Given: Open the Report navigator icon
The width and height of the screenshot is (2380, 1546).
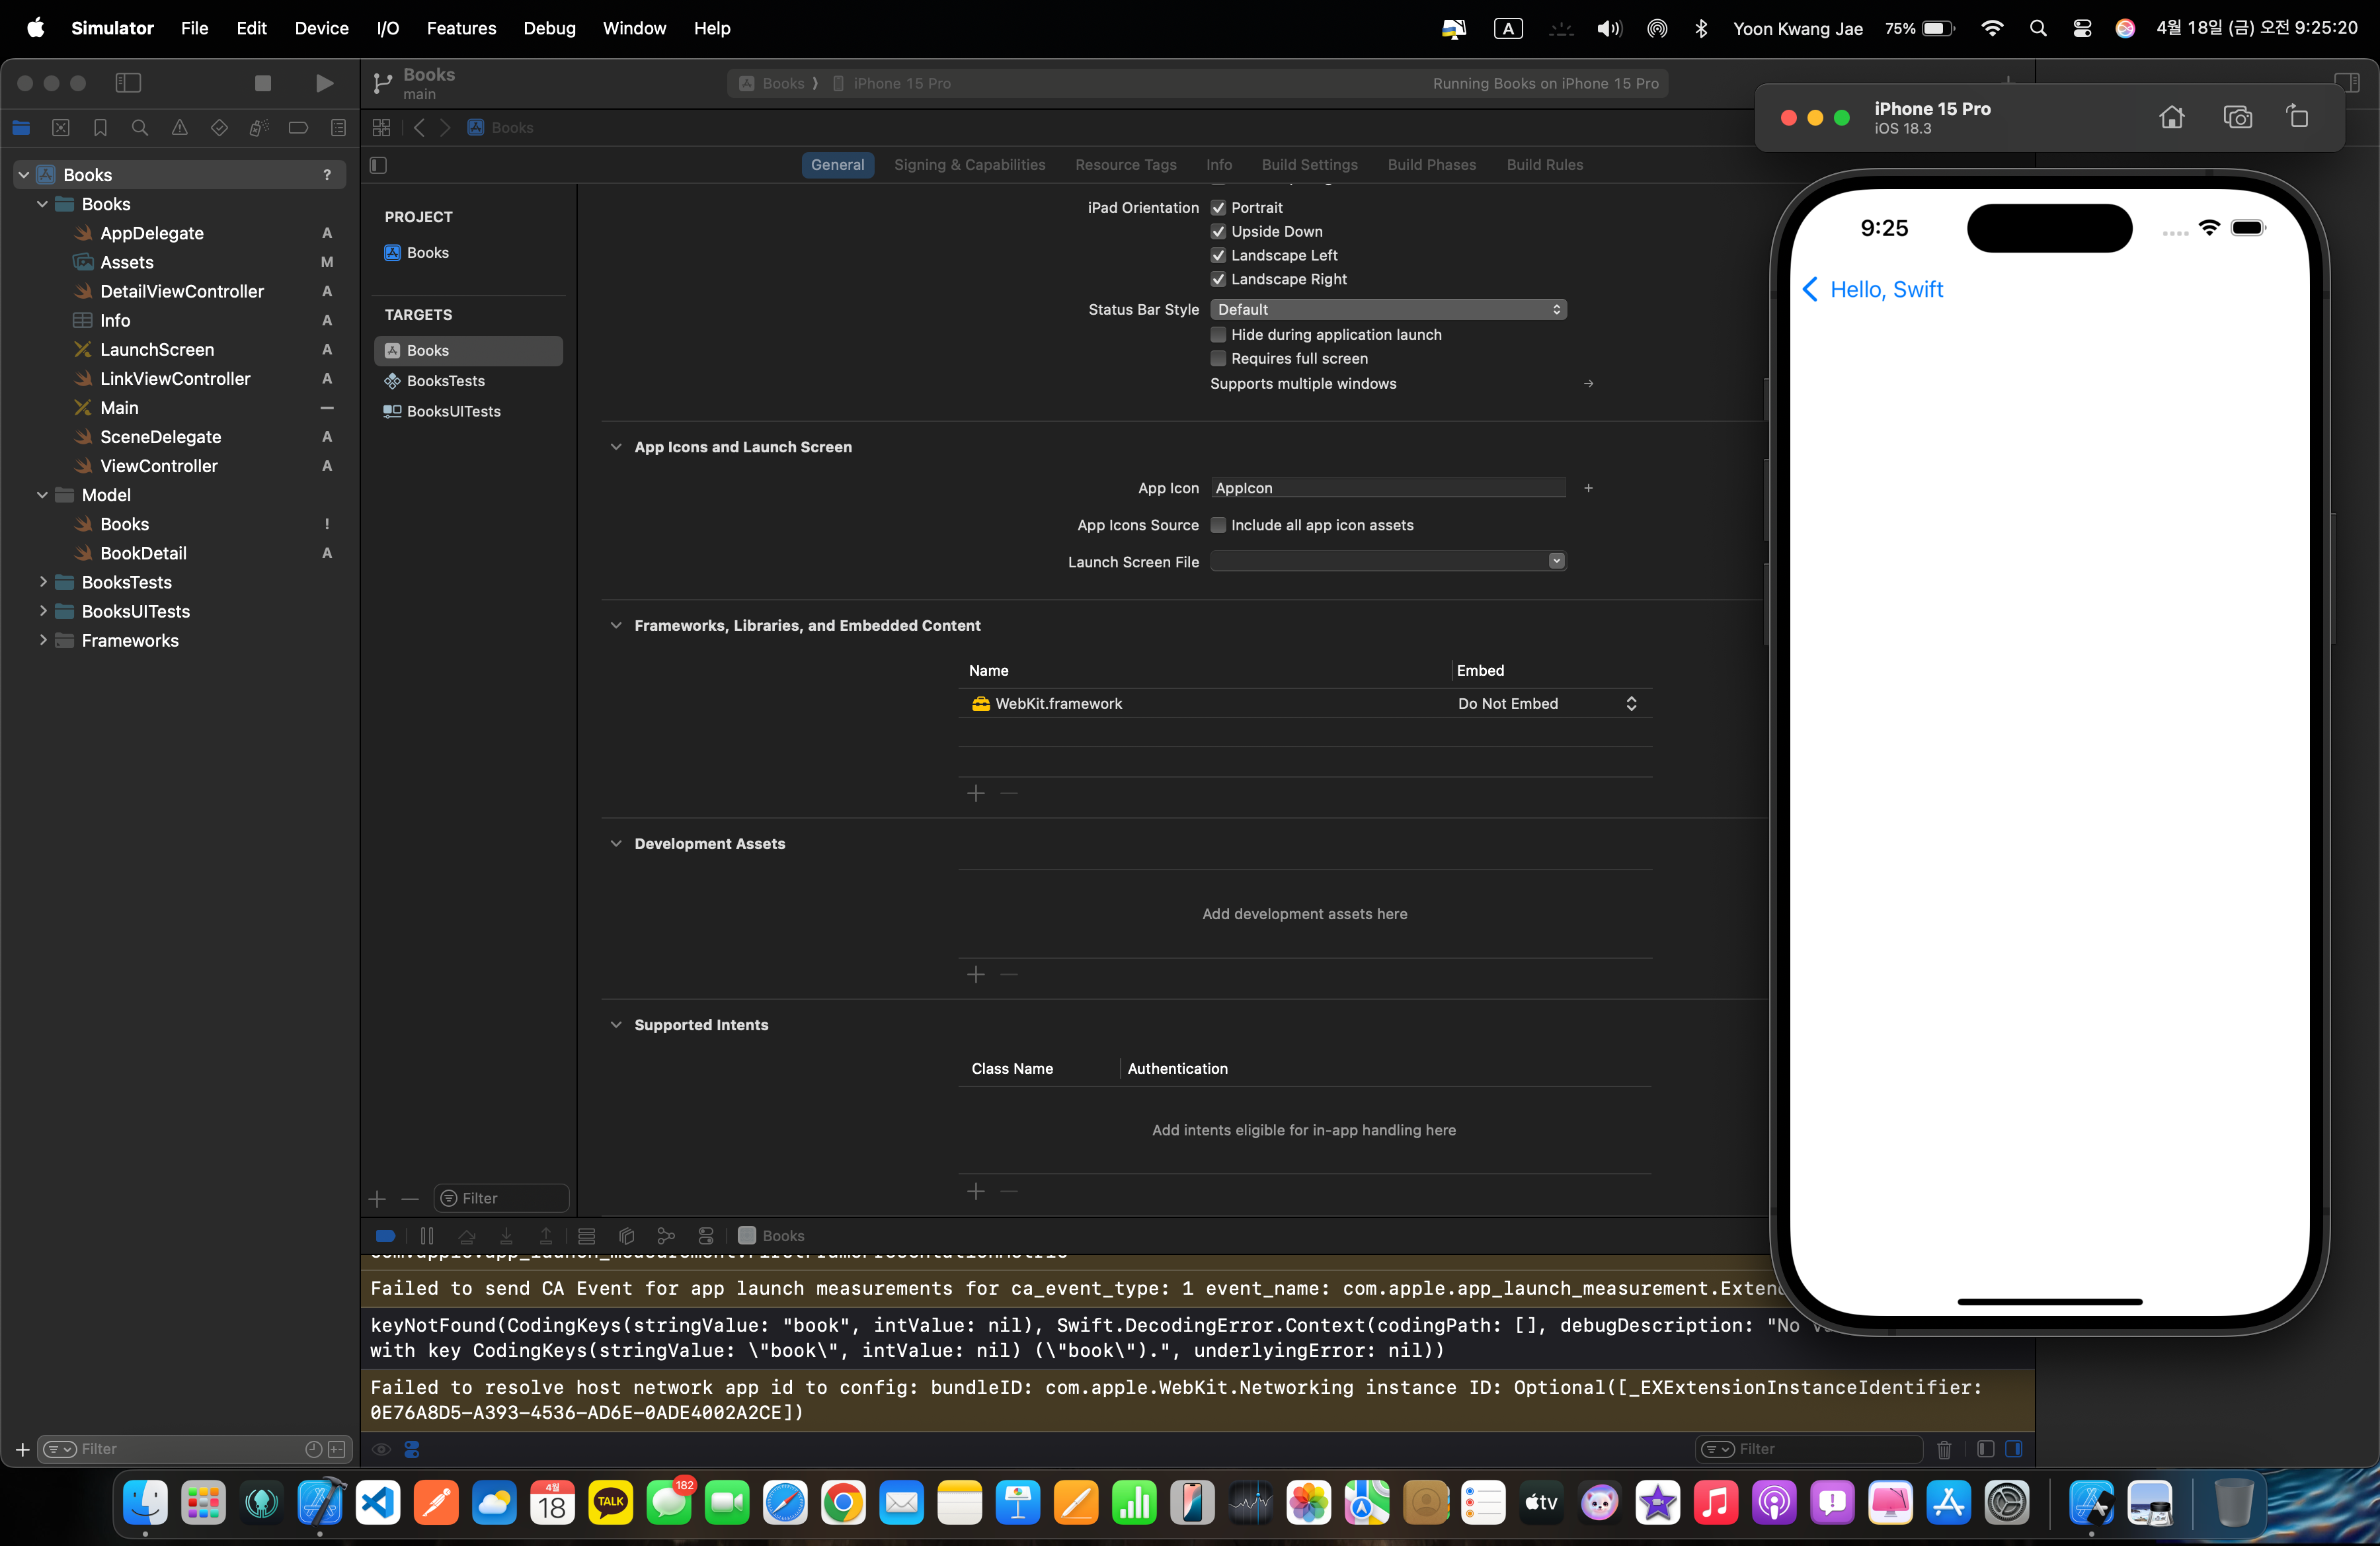Looking at the screenshot, I should 338,127.
